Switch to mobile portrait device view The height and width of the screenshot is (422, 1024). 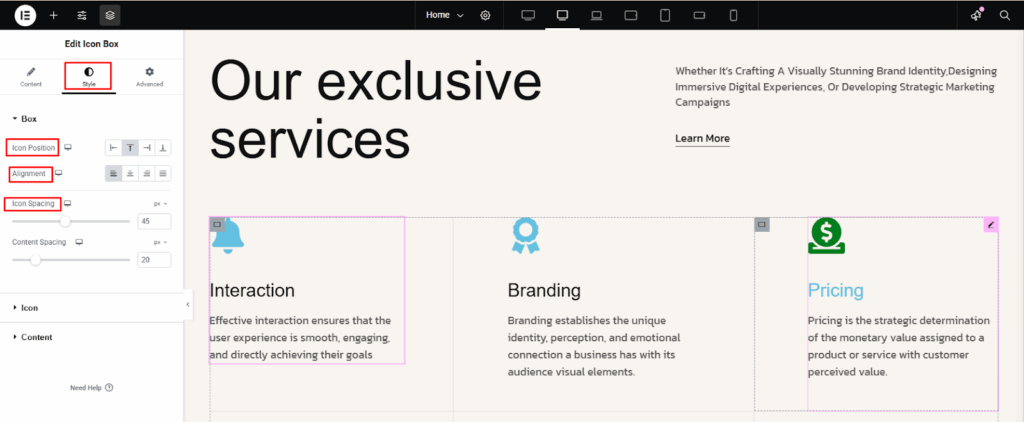click(x=733, y=15)
